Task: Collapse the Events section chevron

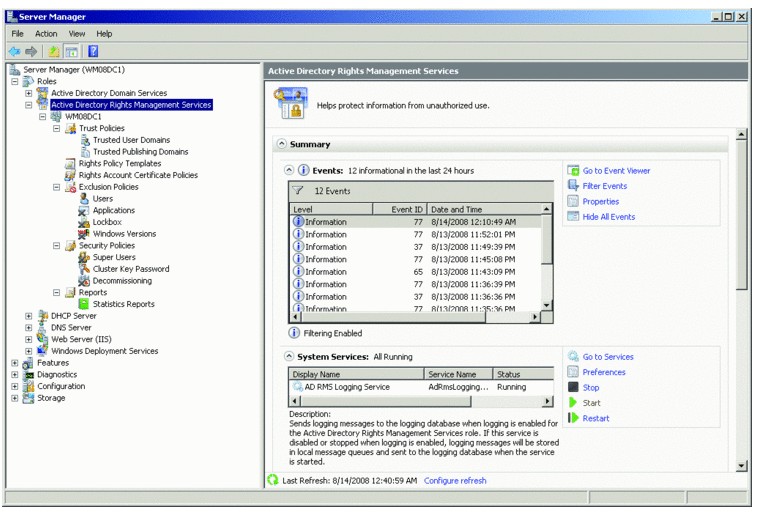Action: pyautogui.click(x=289, y=170)
